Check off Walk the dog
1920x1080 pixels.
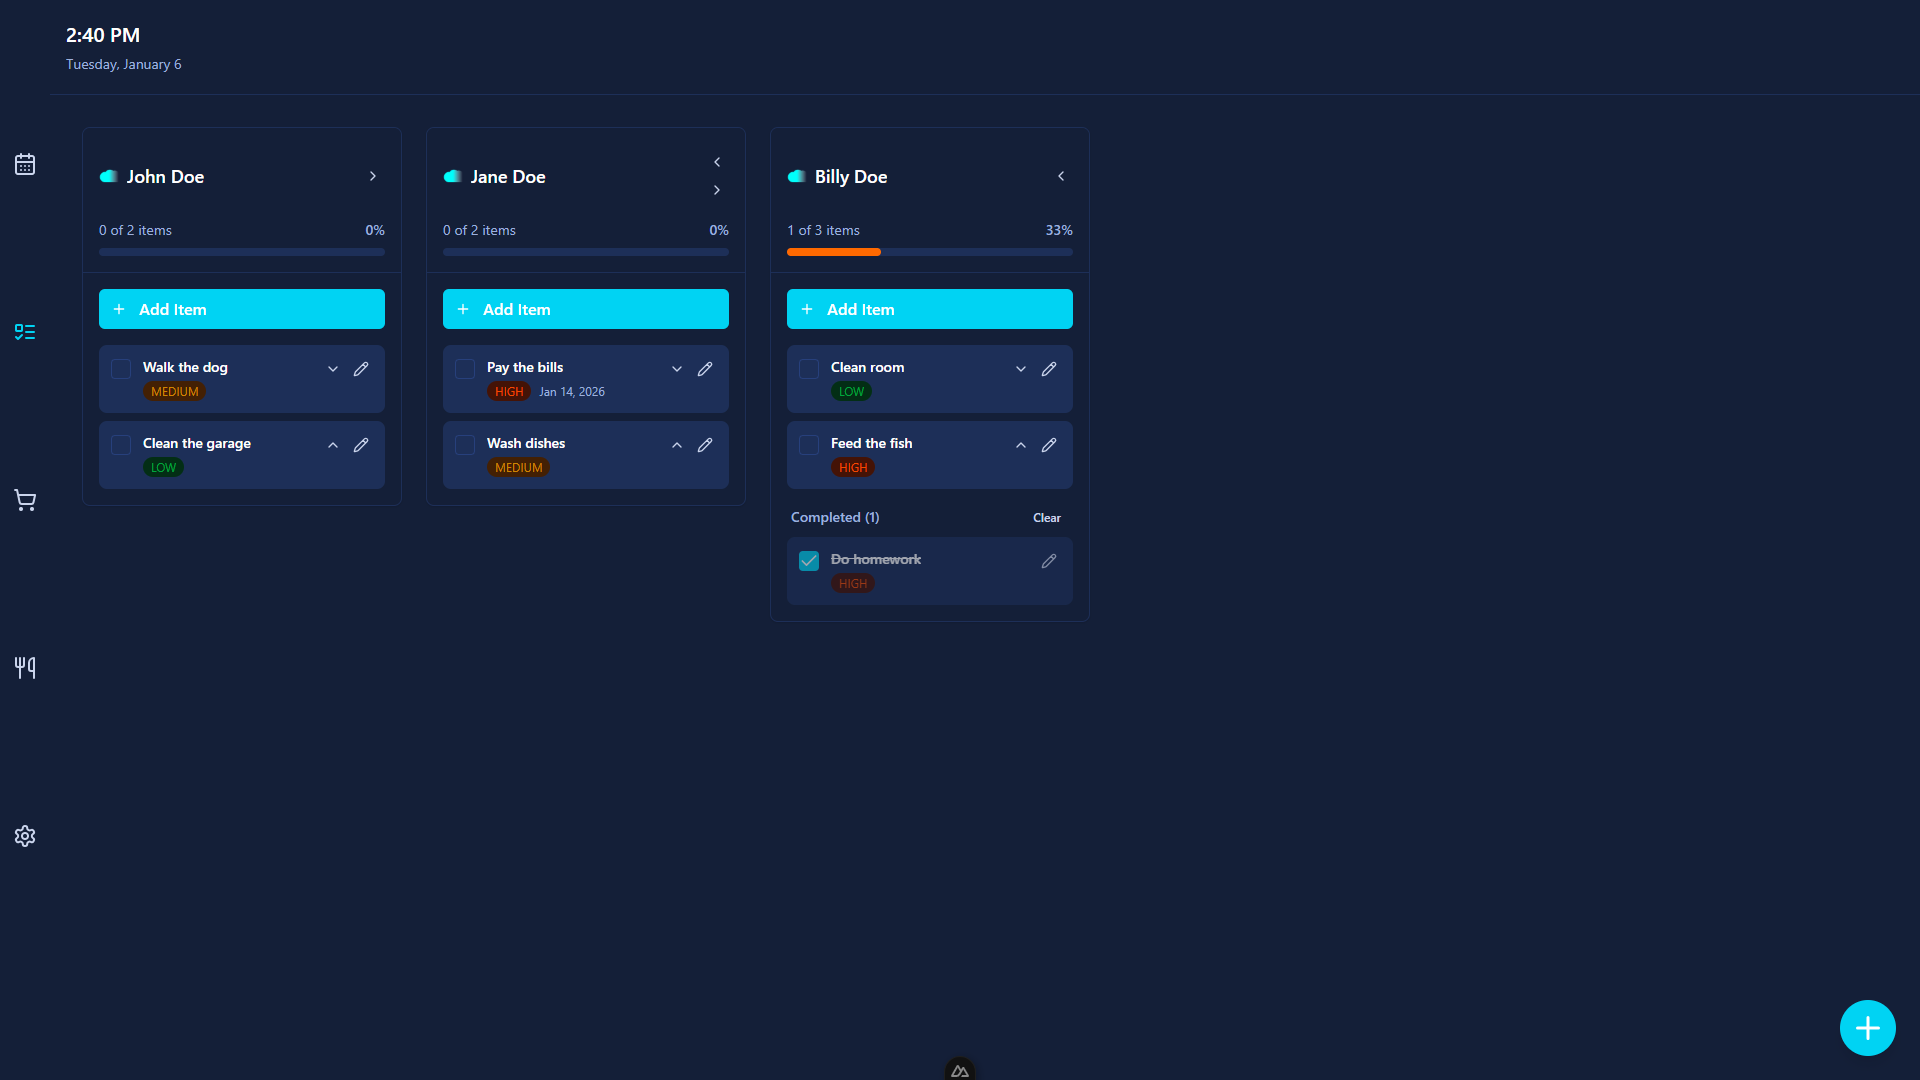(x=121, y=369)
